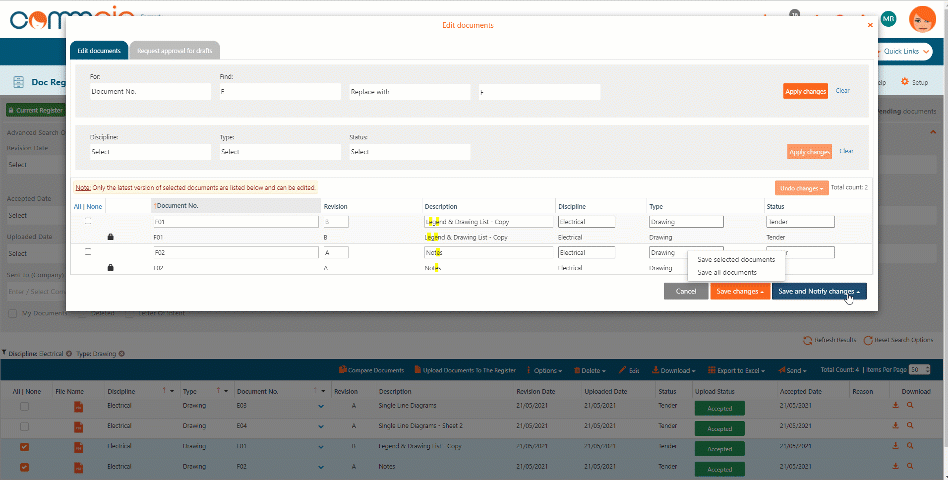The height and width of the screenshot is (480, 948).
Task: Open the Options toolbar menu
Action: click(544, 371)
